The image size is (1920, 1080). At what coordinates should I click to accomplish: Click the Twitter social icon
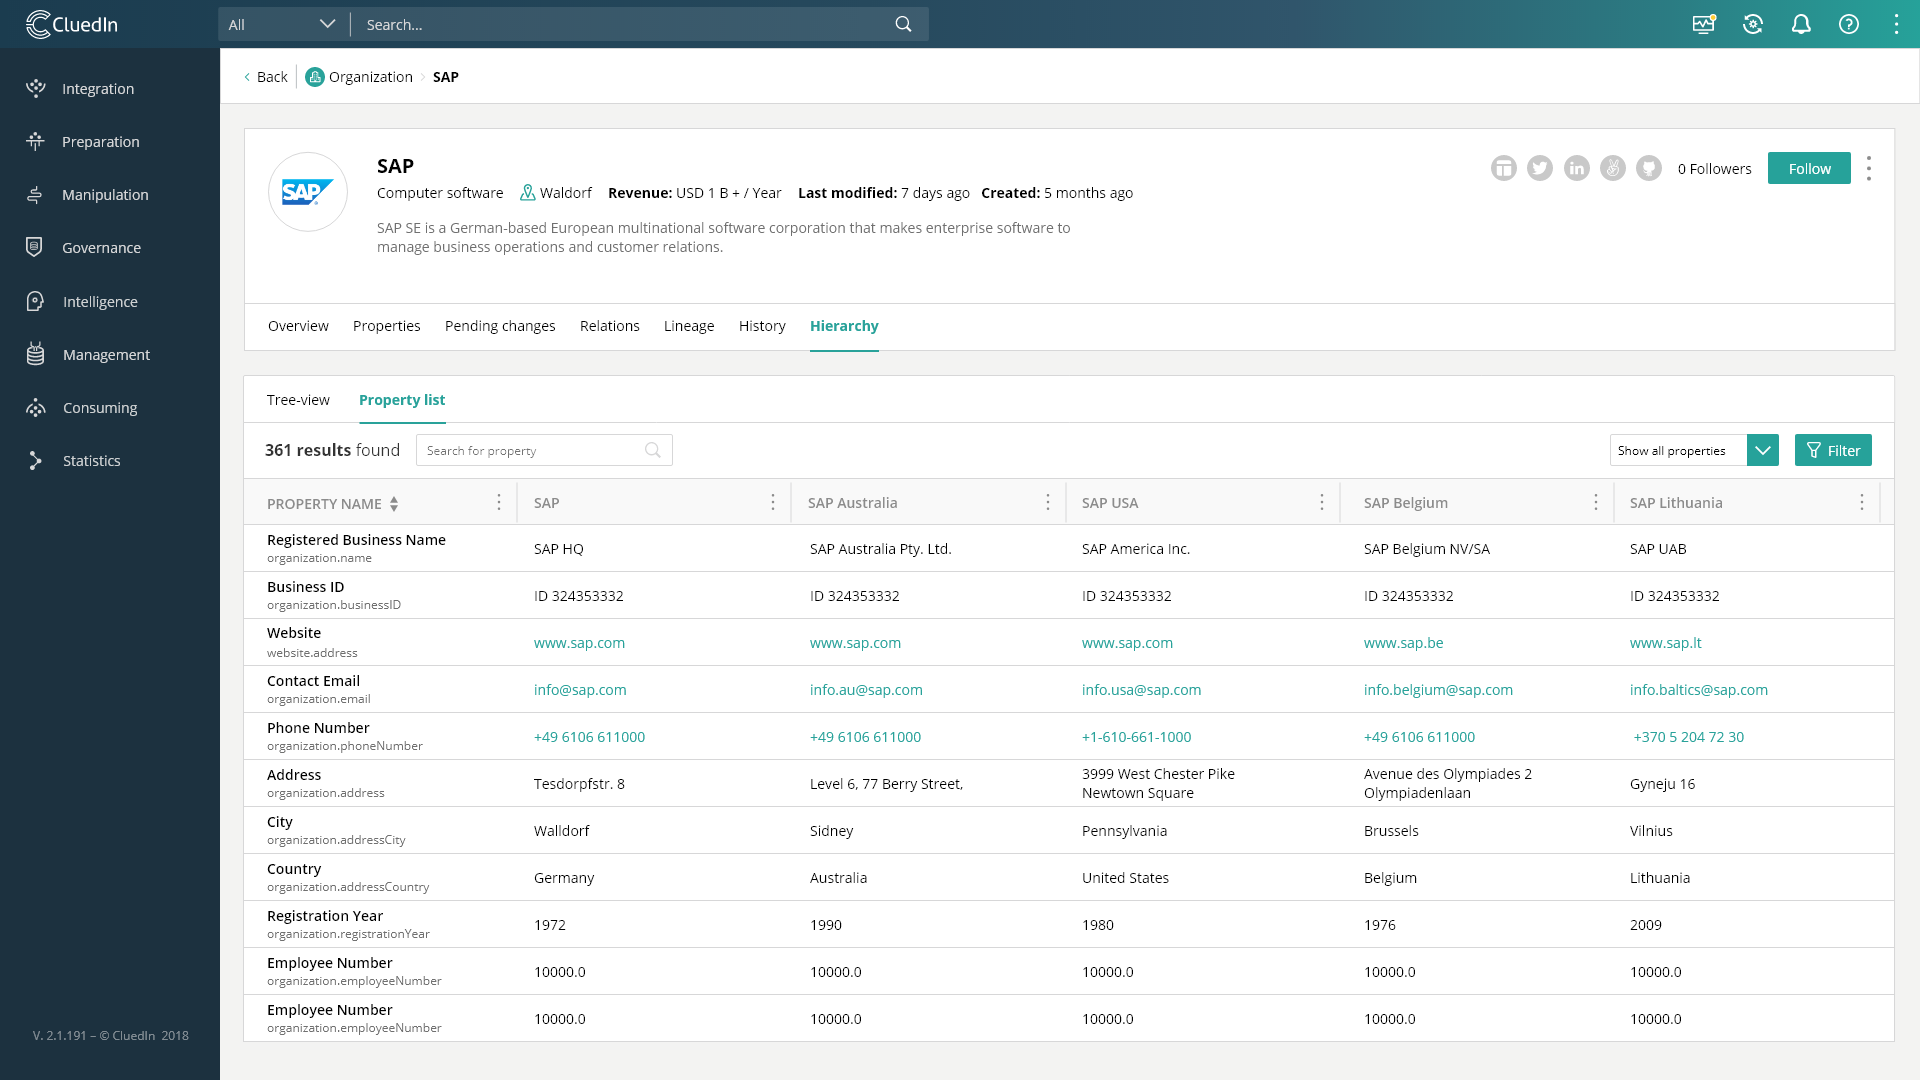tap(1540, 168)
